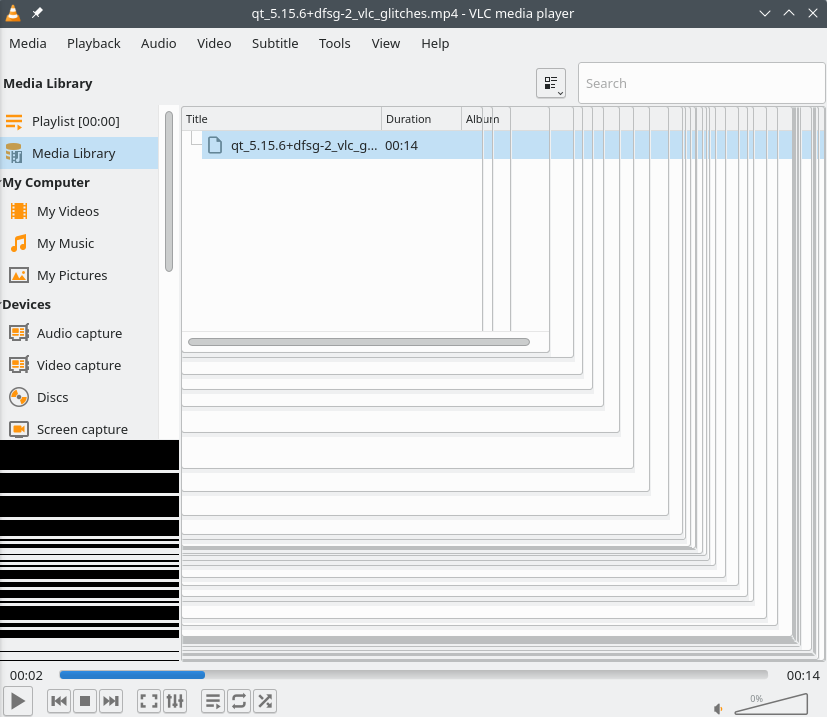Jump to the previous media track
The height and width of the screenshot is (717, 827).
tap(59, 701)
